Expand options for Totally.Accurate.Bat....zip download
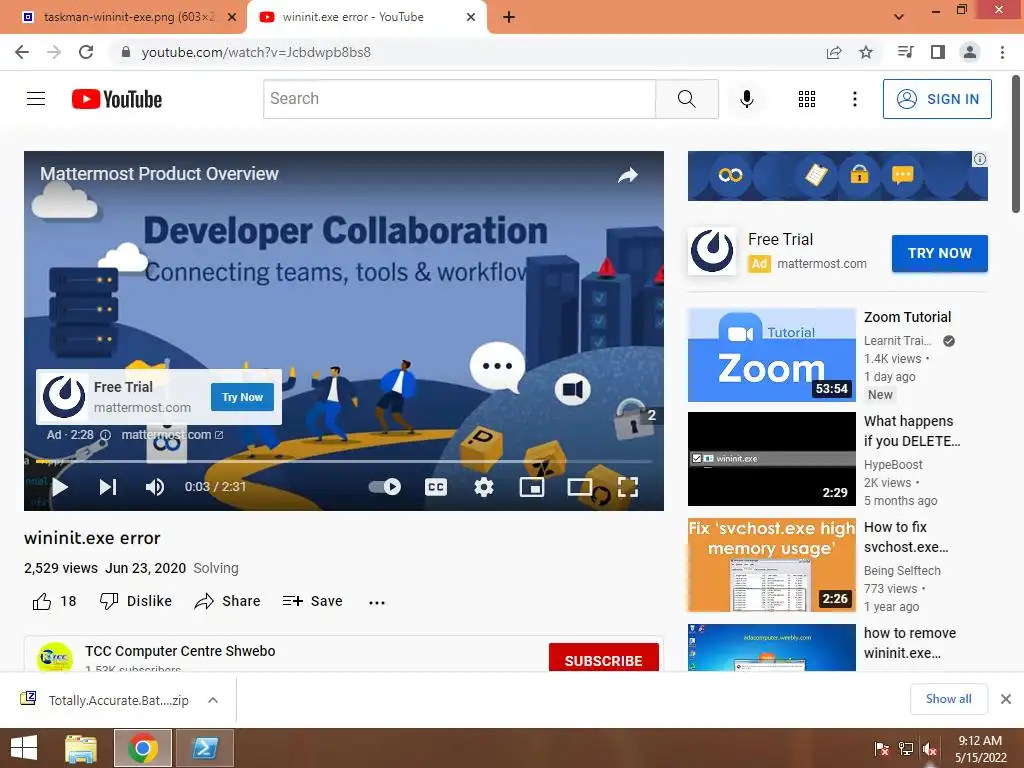Image resolution: width=1024 pixels, height=768 pixels. (213, 700)
